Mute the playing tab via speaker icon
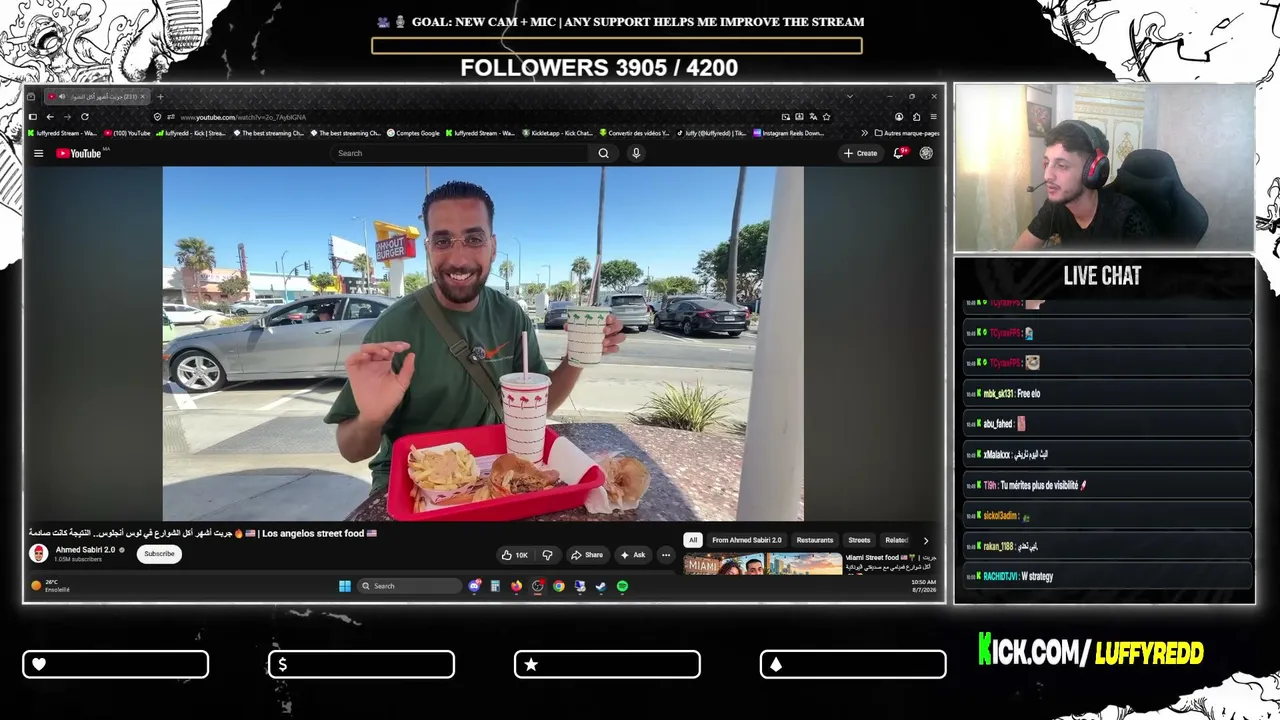 62,97
